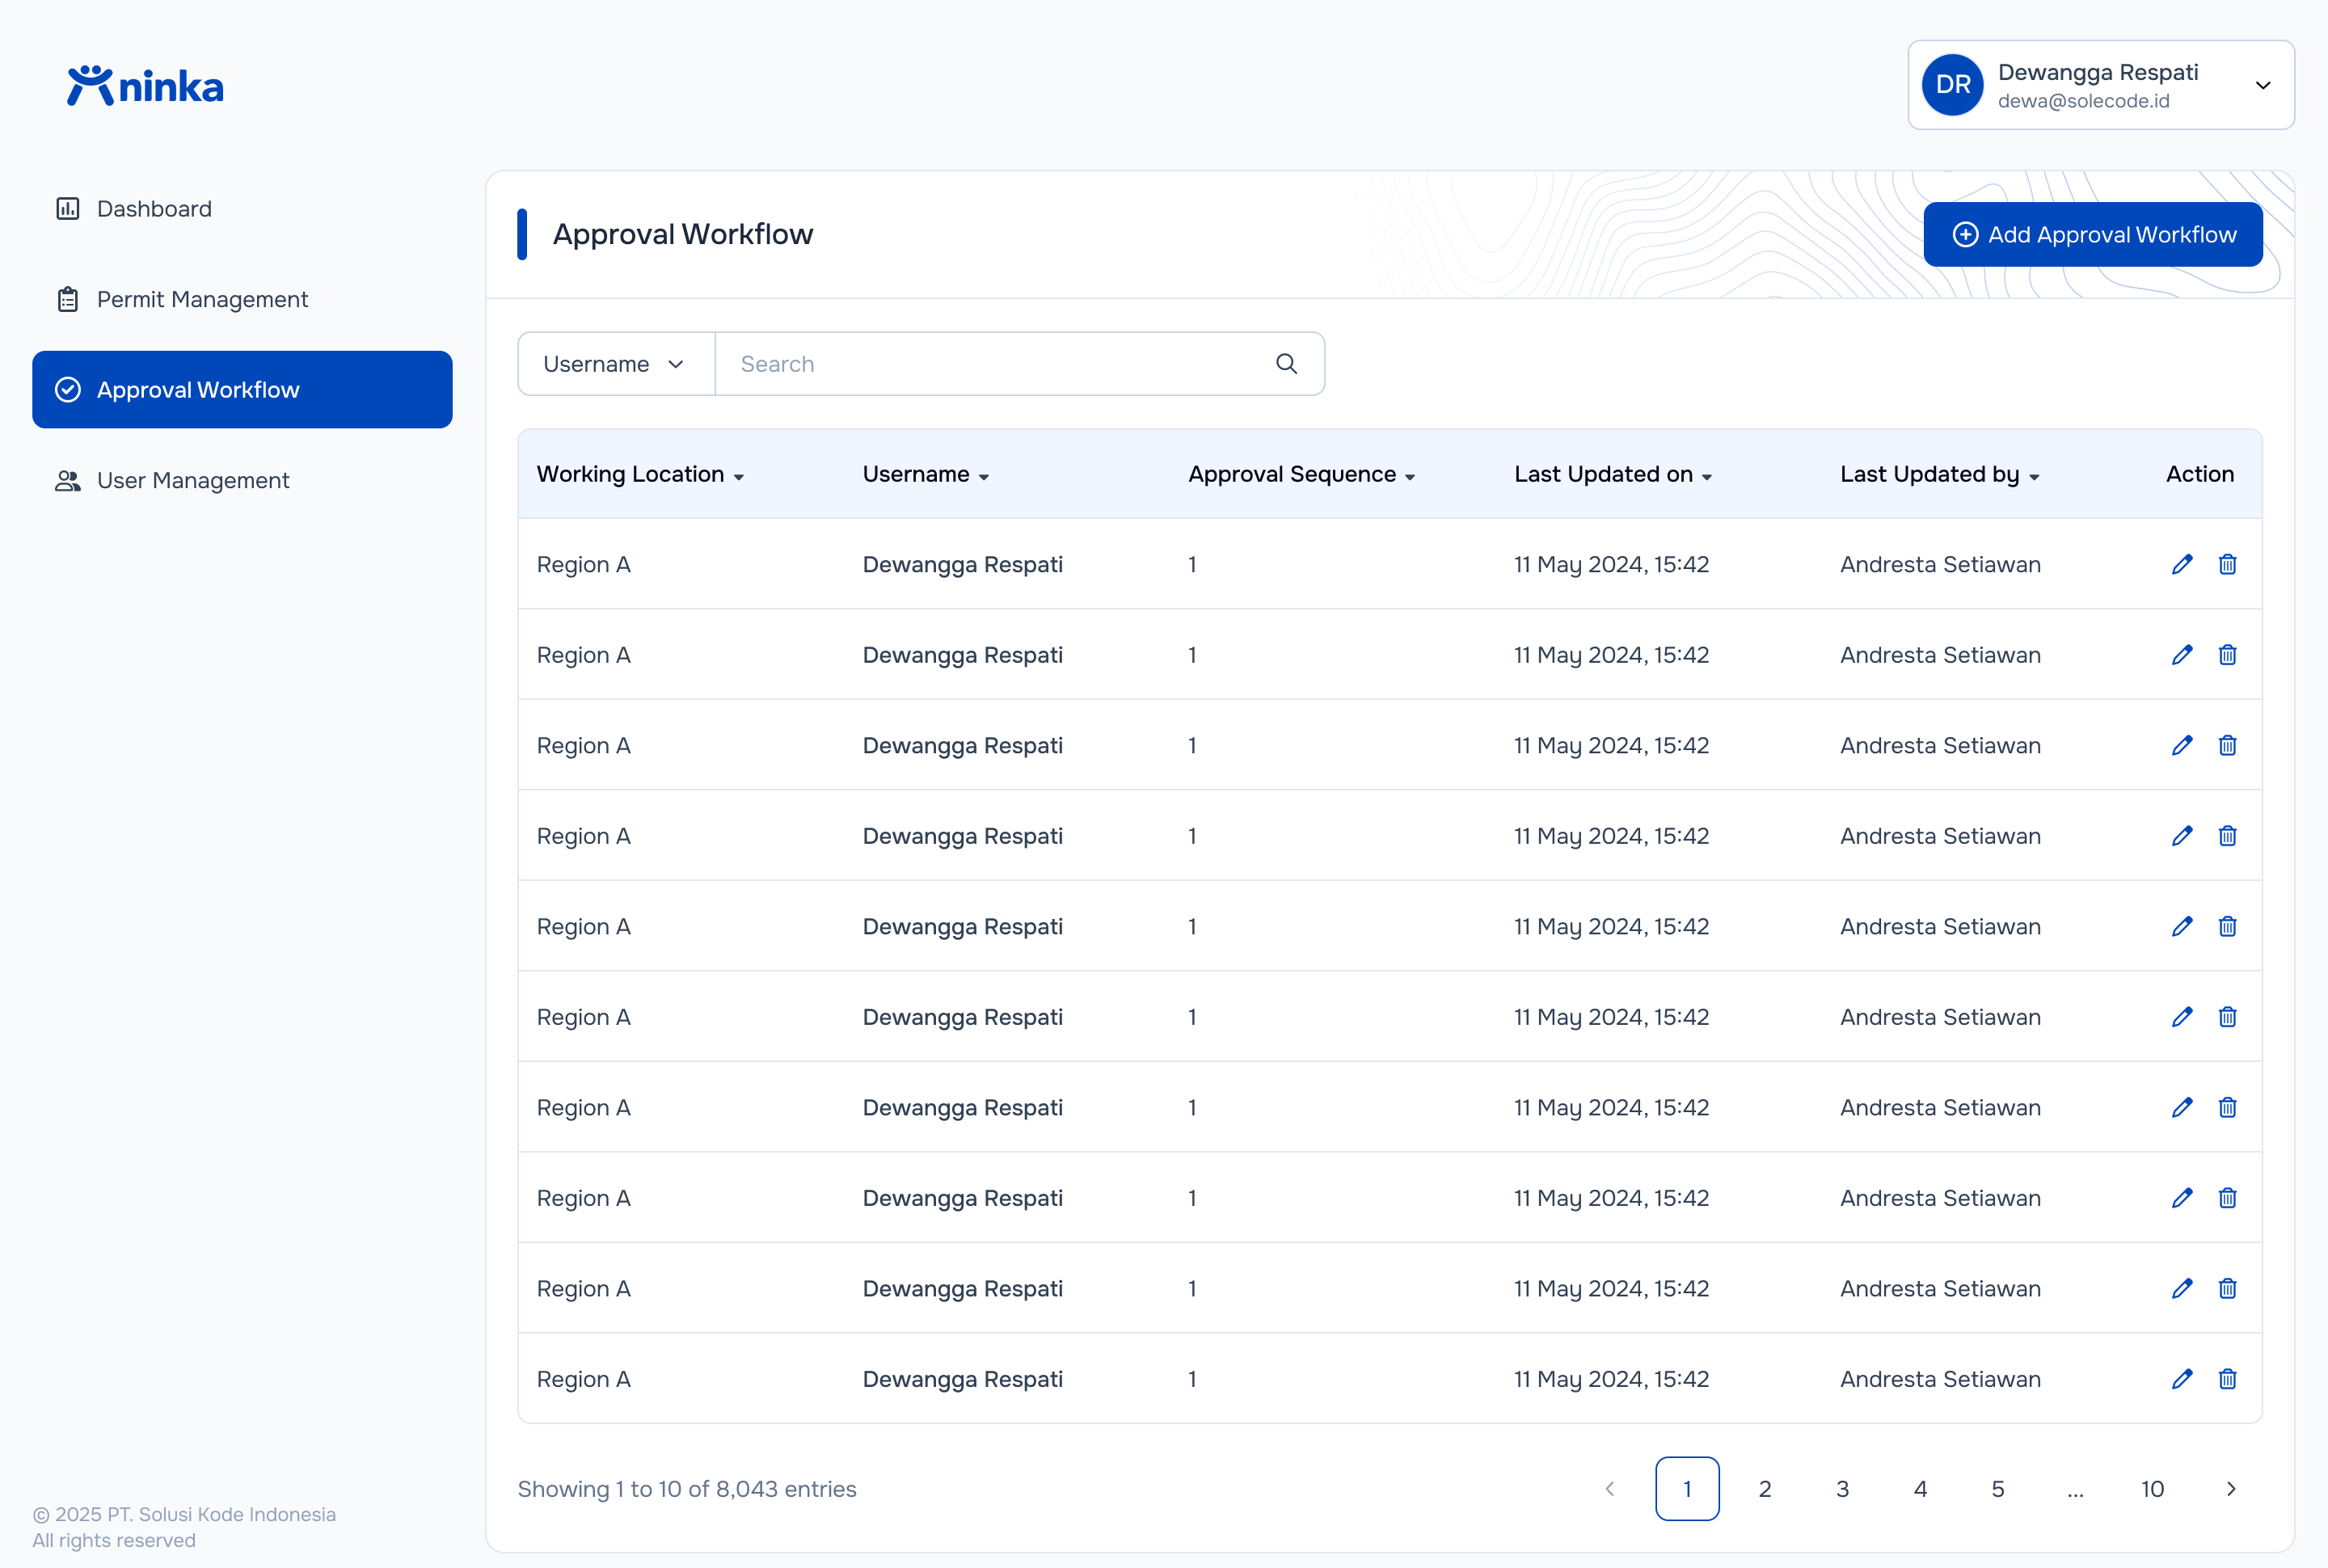This screenshot has height=1568, width=2328.
Task: Edit the last table row with the pencil icon
Action: (2182, 1379)
